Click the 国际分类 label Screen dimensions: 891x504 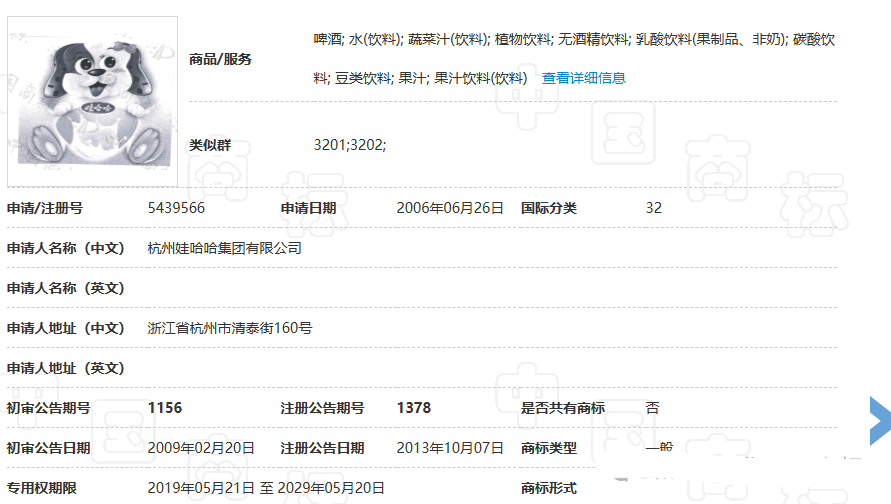[549, 208]
